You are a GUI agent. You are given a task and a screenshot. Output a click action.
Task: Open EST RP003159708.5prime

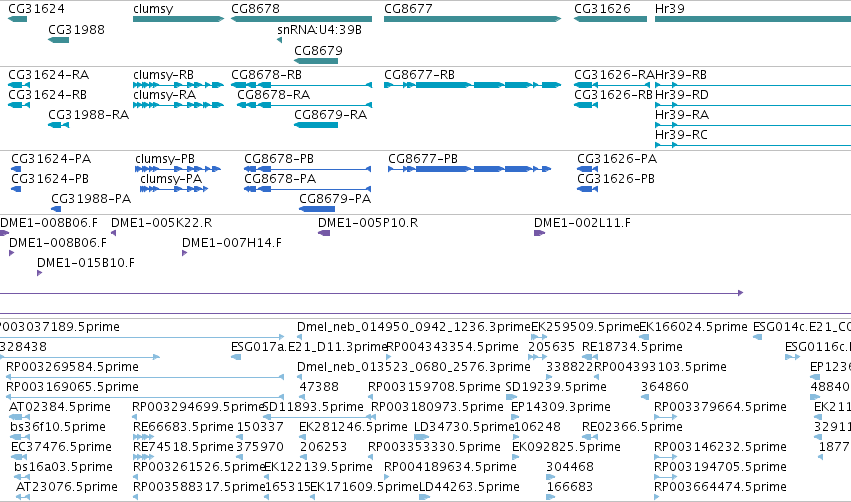[x=434, y=386]
